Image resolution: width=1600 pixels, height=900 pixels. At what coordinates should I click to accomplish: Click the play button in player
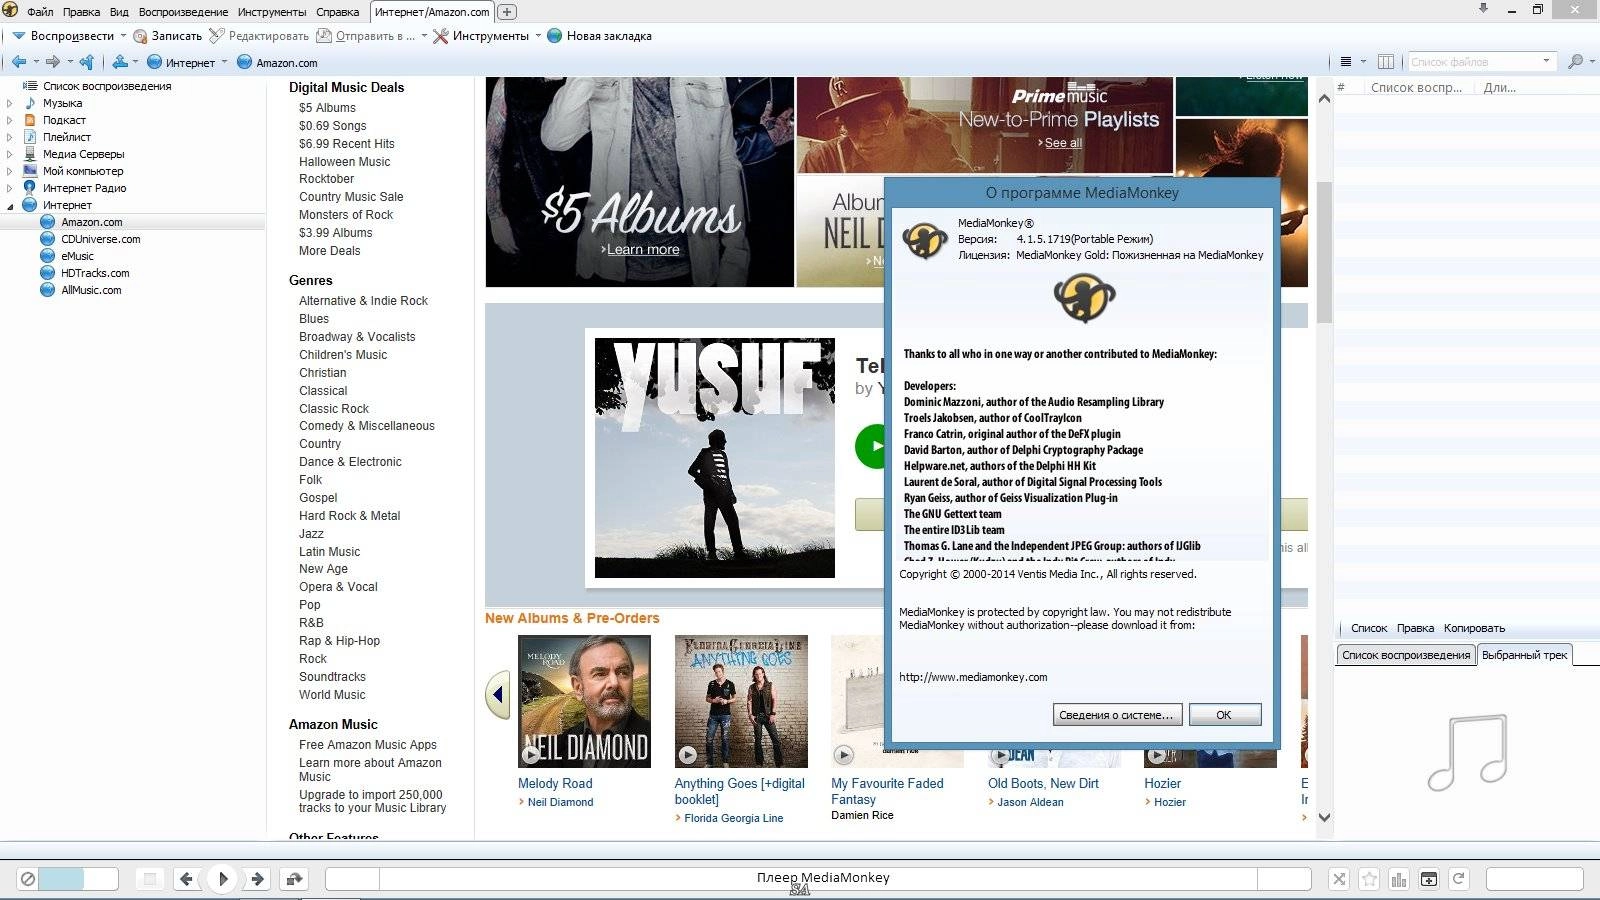[222, 879]
